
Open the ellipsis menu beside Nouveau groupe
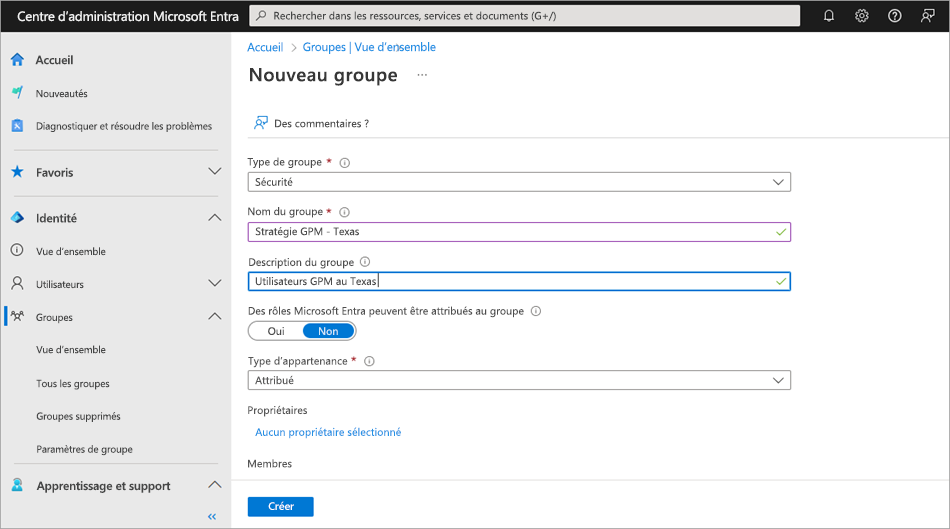tap(422, 75)
